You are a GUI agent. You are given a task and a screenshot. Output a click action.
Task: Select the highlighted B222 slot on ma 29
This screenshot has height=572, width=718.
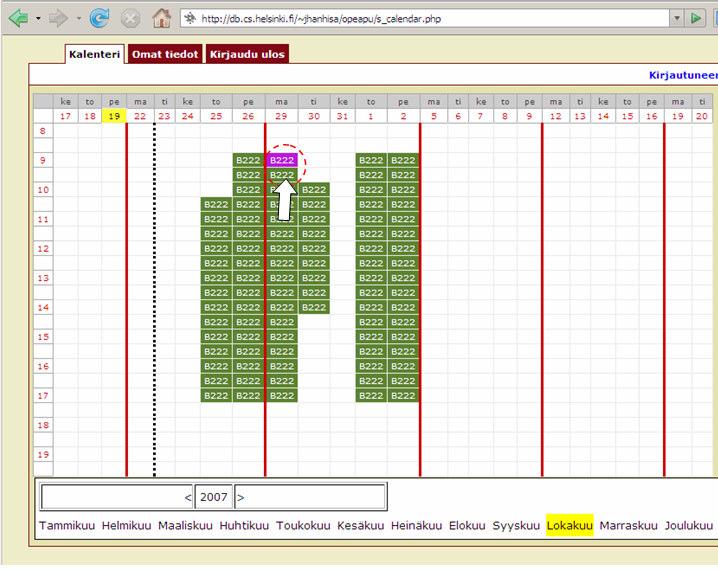(282, 160)
